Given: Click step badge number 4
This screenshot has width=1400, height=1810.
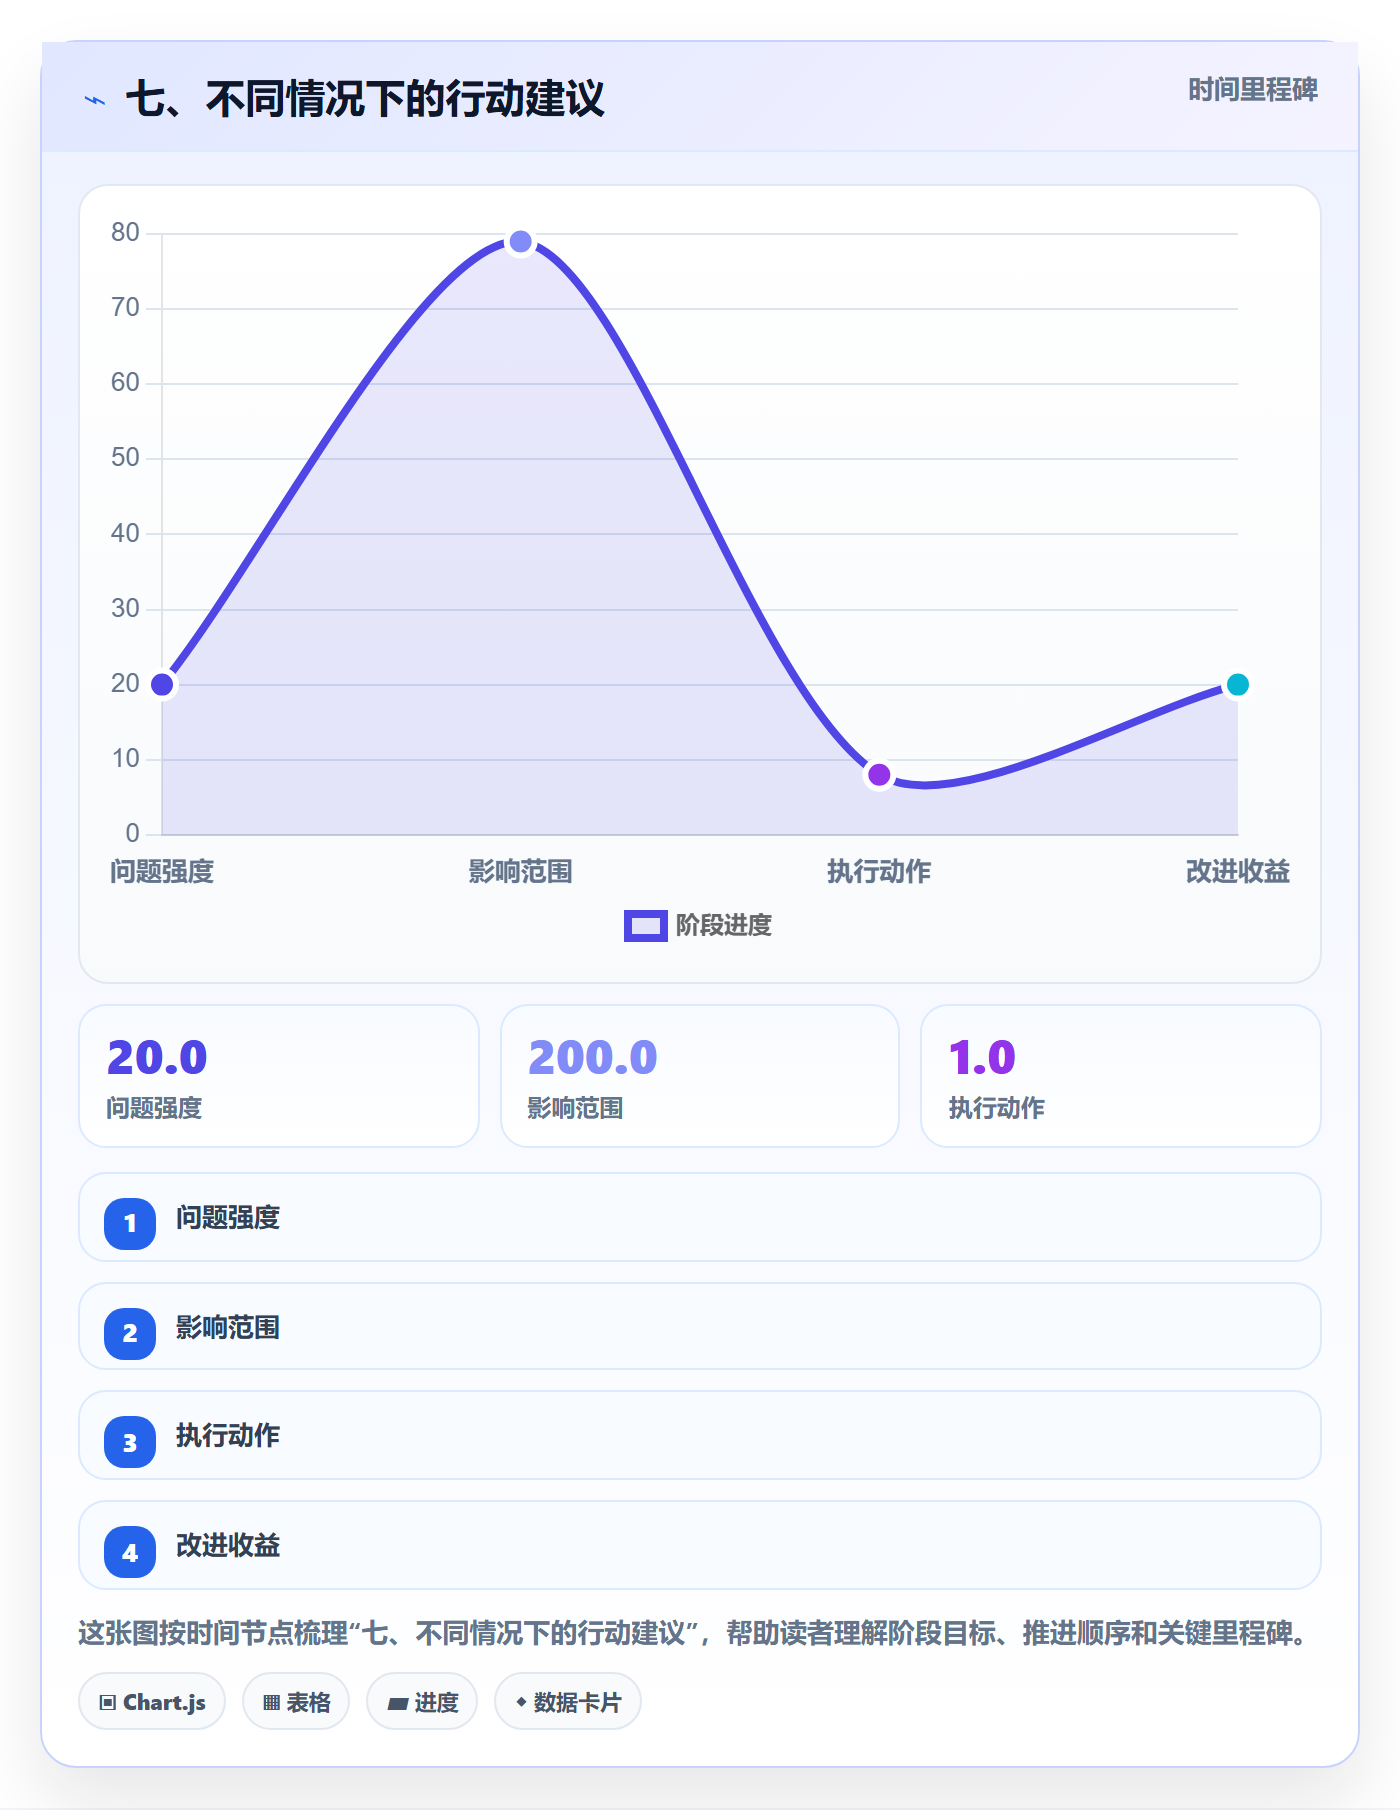Looking at the screenshot, I should 130,1552.
